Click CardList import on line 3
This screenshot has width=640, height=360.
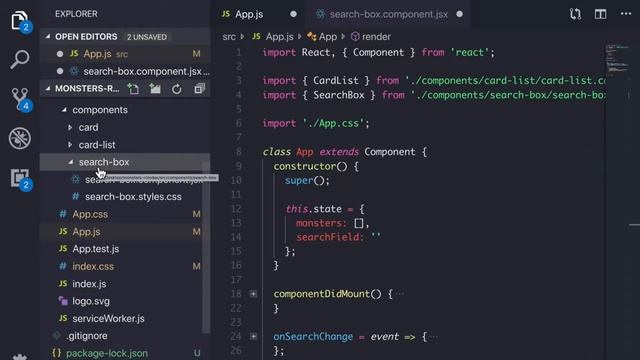336,80
